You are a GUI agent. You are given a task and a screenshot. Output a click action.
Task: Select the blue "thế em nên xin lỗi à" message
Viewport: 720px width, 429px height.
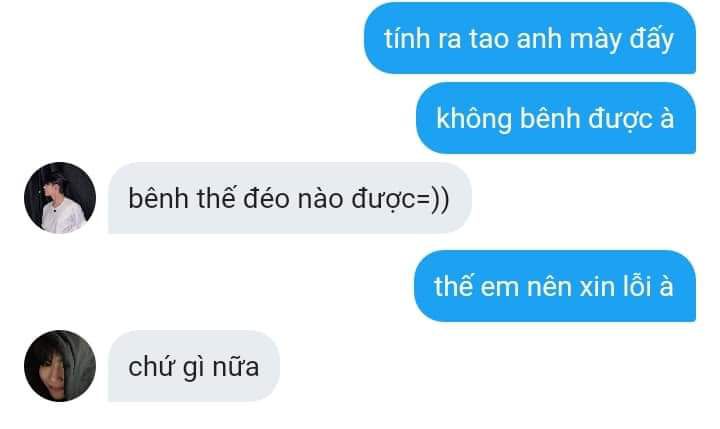(555, 286)
